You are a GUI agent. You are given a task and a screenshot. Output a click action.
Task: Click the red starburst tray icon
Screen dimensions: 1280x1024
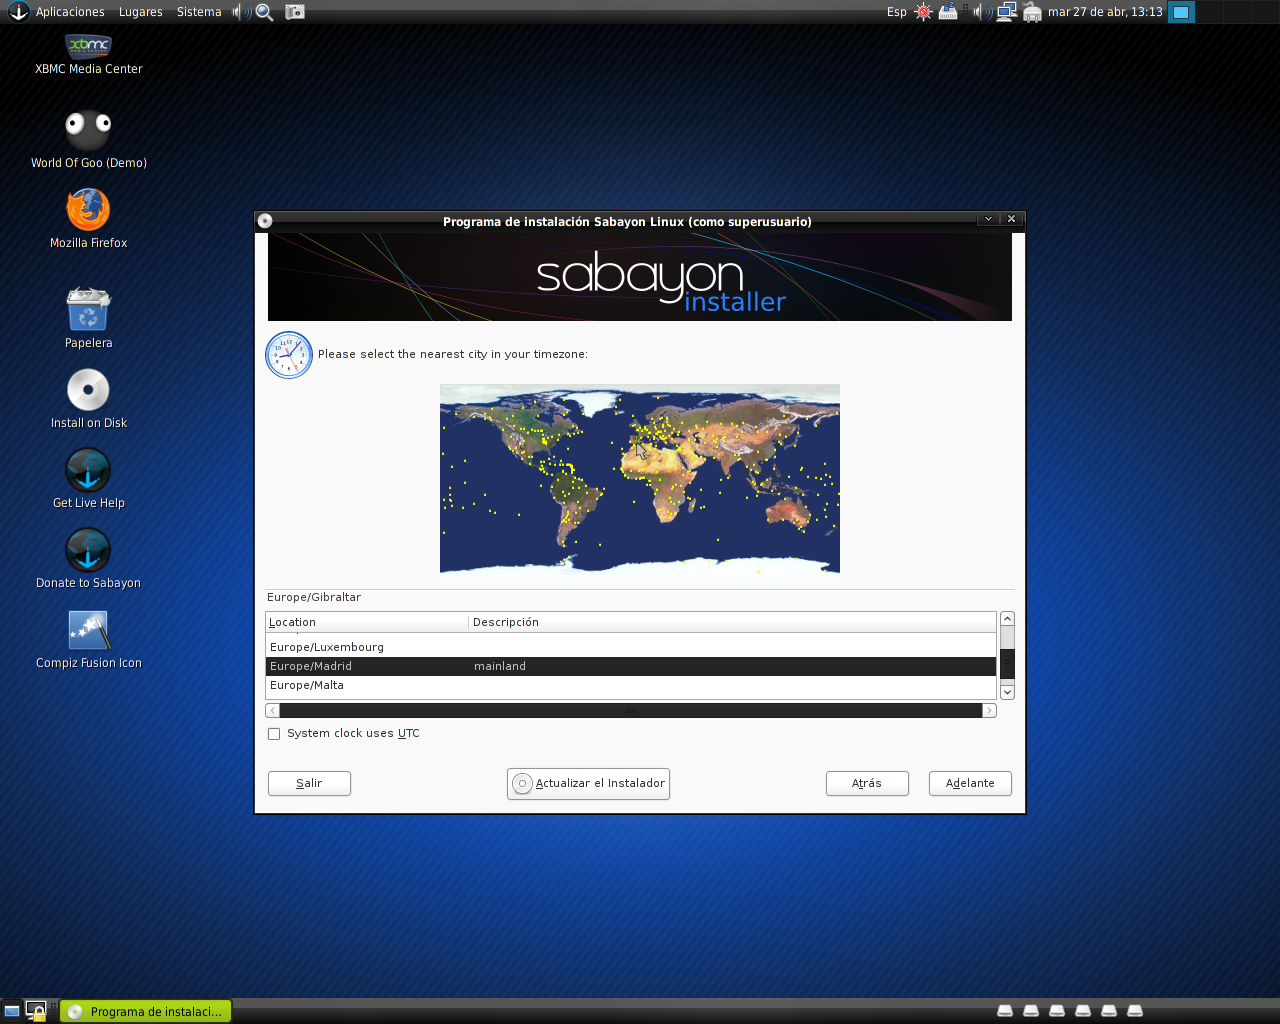pos(923,12)
